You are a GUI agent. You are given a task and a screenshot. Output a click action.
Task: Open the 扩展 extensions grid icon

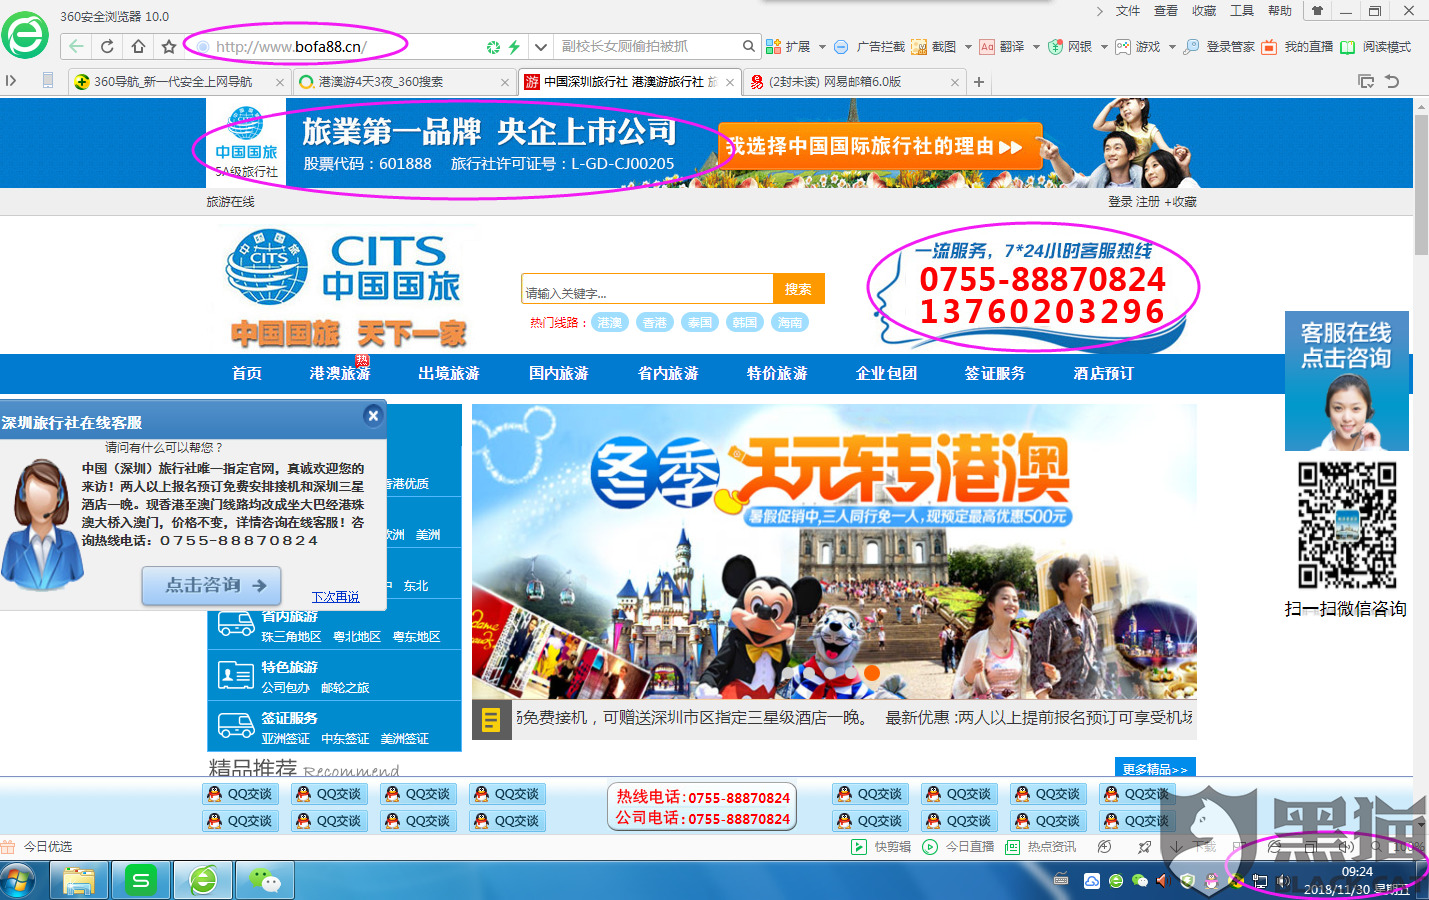773,47
